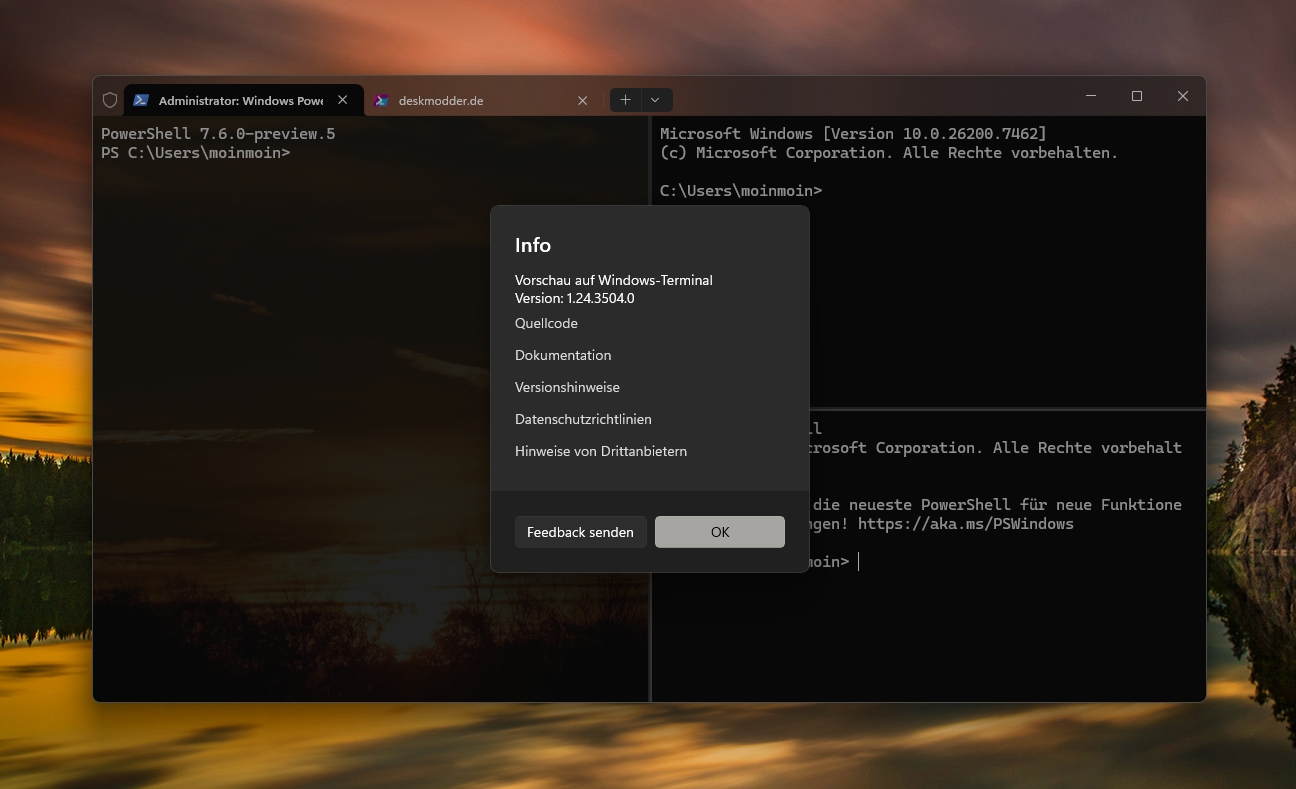
Task: Open the Quellcode link in Info dialog
Action: [x=546, y=323]
